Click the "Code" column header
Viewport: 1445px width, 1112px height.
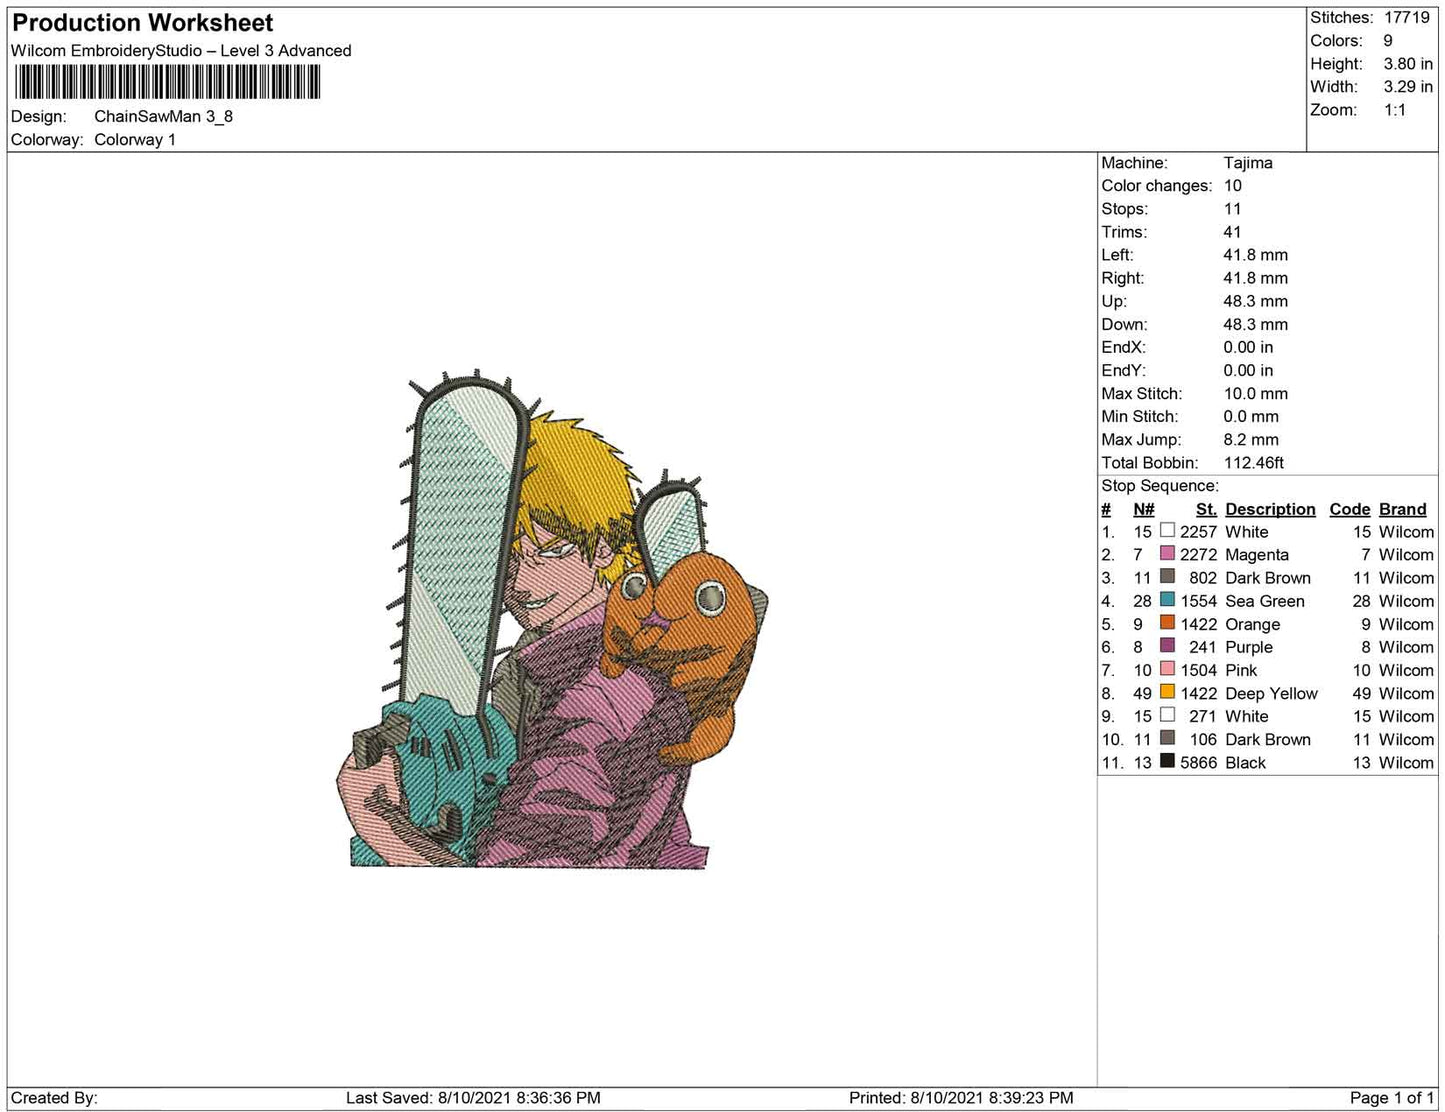click(1350, 509)
